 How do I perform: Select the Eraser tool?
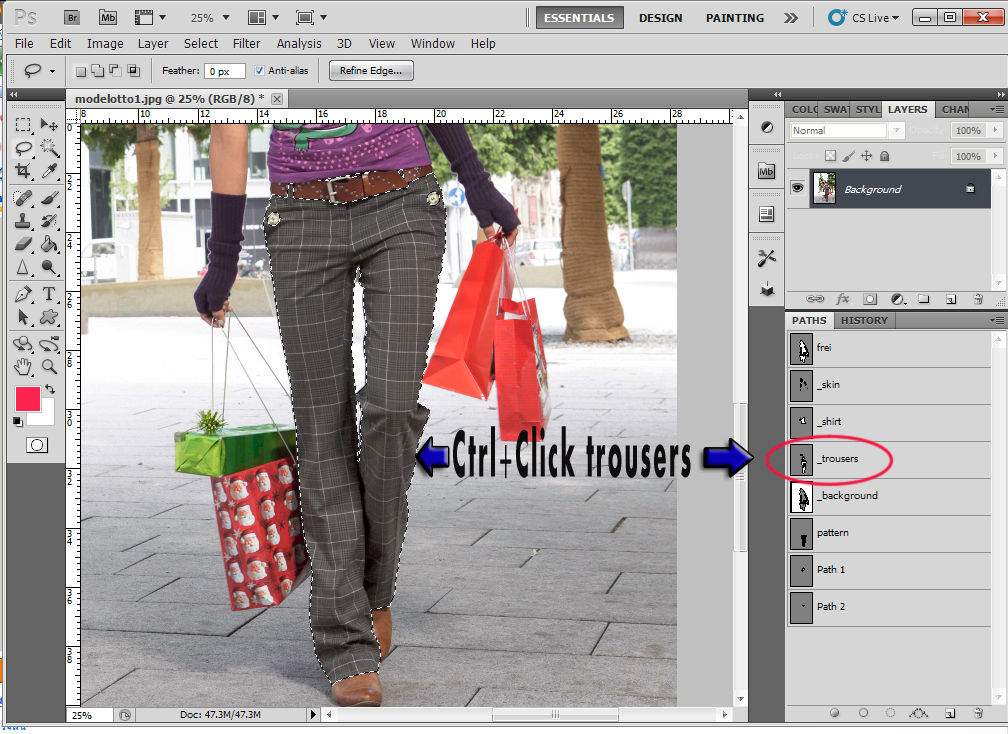click(x=23, y=244)
